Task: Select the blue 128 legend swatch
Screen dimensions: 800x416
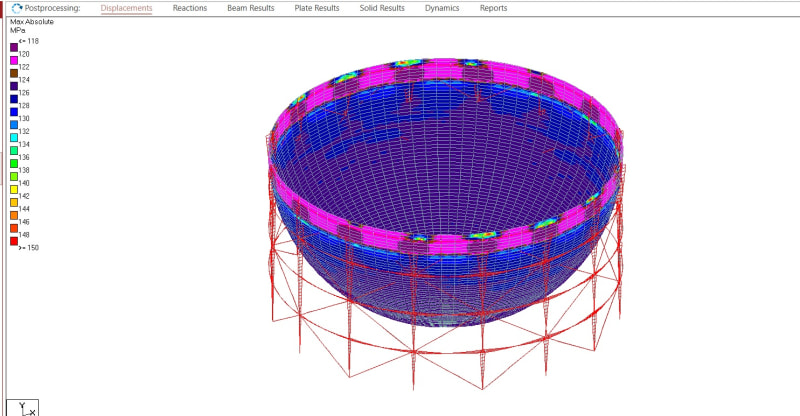Action: [x=14, y=112]
